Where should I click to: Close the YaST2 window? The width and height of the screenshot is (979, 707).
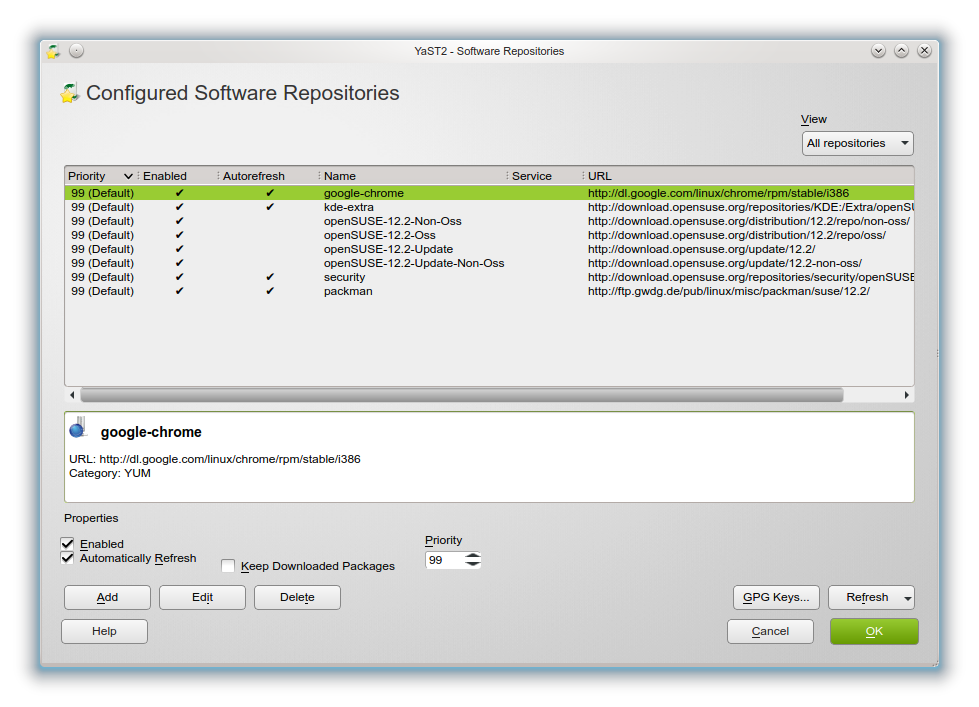[x=924, y=51]
